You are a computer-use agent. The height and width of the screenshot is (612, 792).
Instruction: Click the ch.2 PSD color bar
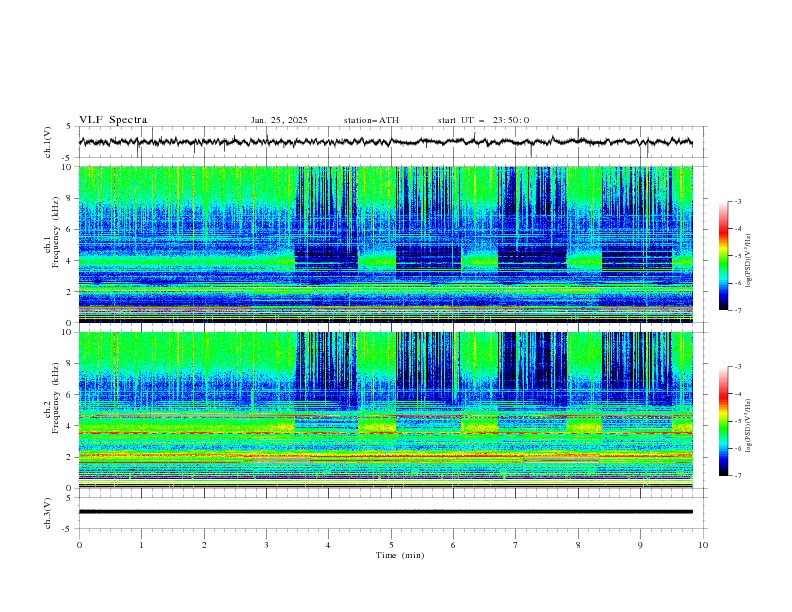click(x=724, y=421)
